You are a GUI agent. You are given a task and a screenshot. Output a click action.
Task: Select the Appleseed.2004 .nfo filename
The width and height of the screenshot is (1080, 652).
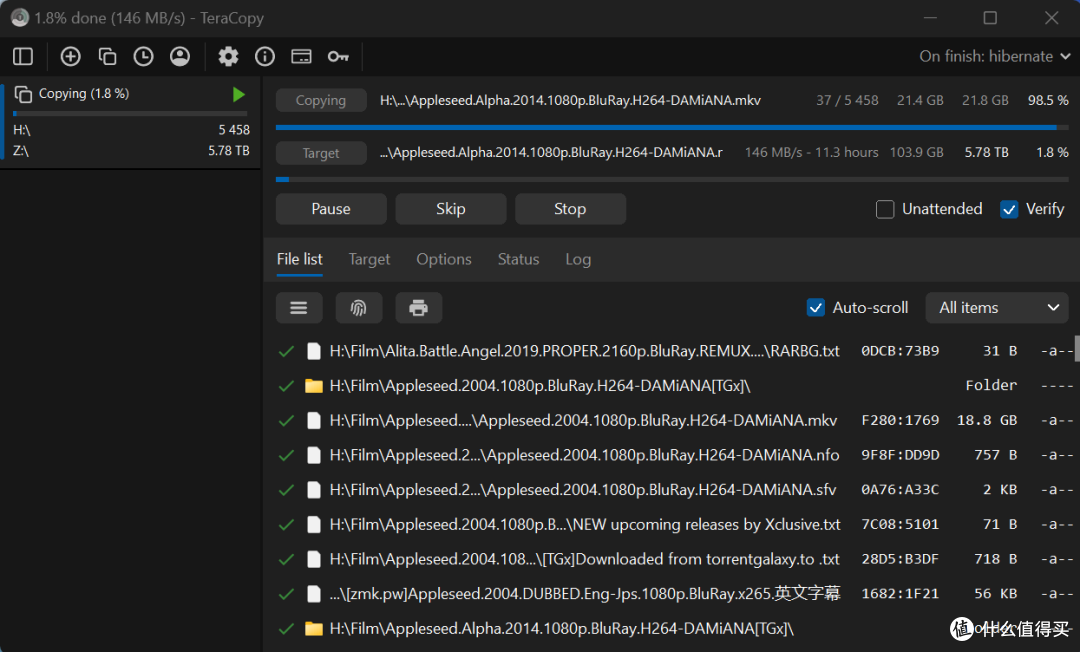[584, 455]
